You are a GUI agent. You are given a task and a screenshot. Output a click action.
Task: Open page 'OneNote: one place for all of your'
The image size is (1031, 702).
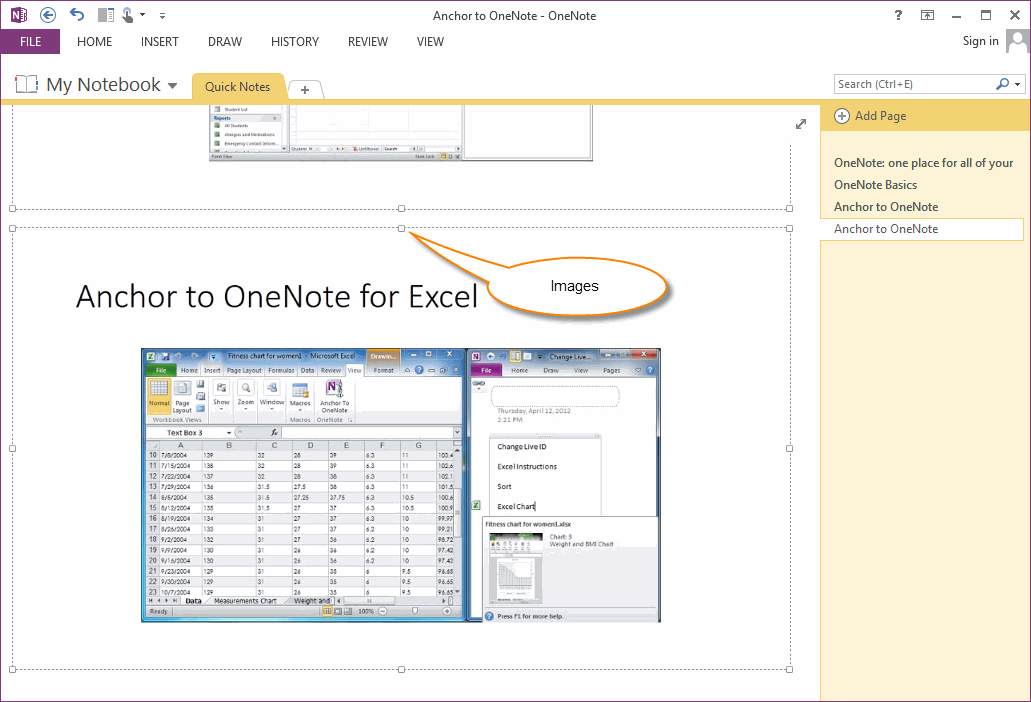923,163
